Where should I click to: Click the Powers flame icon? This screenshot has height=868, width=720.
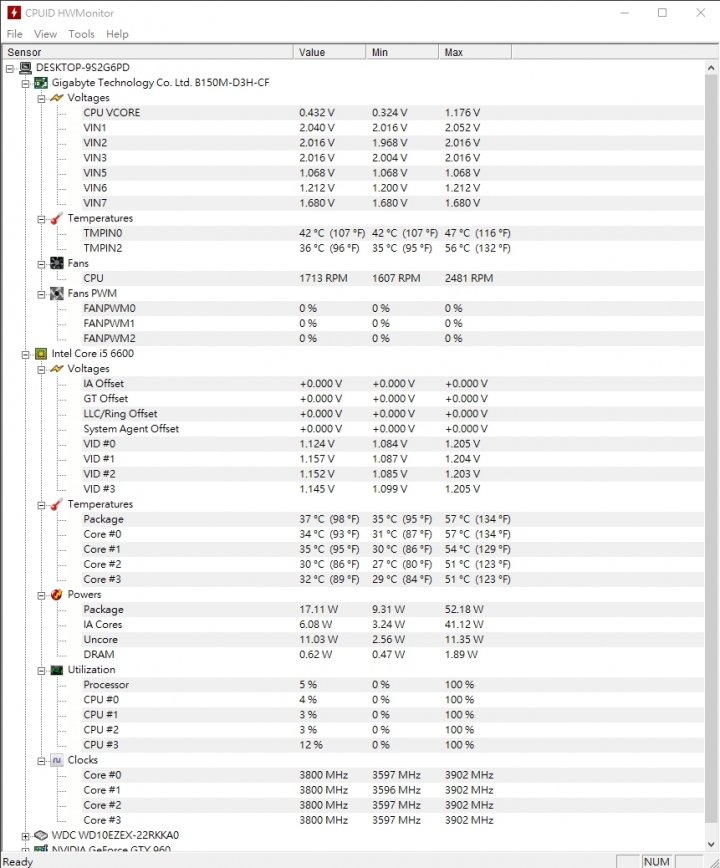pyautogui.click(x=56, y=595)
